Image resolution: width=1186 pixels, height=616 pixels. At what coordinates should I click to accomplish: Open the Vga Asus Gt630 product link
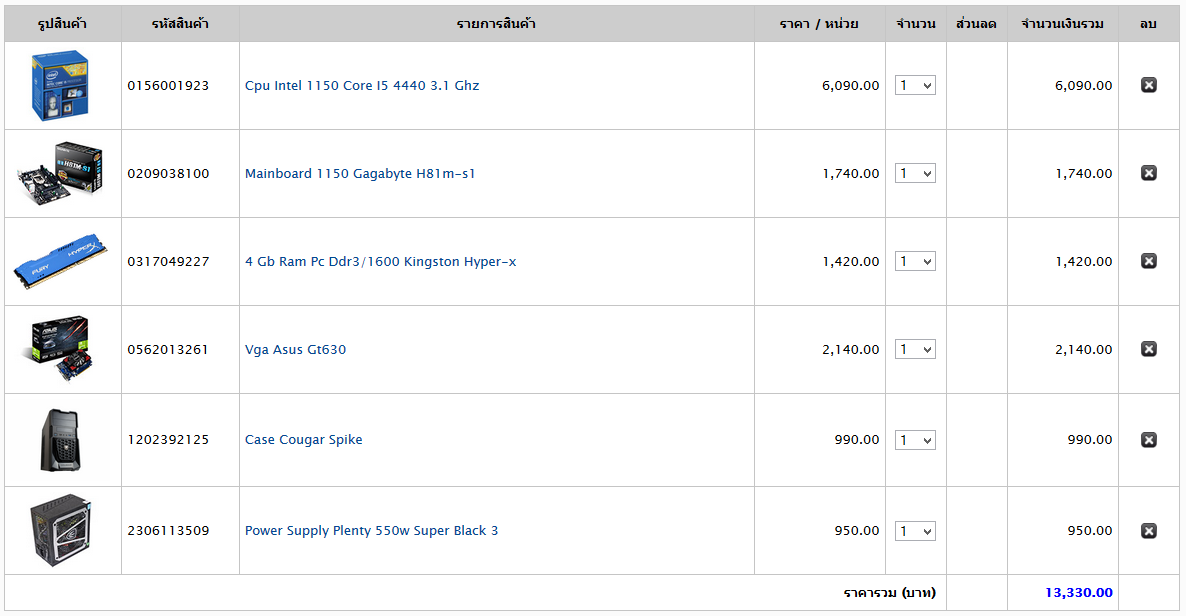pyautogui.click(x=296, y=350)
